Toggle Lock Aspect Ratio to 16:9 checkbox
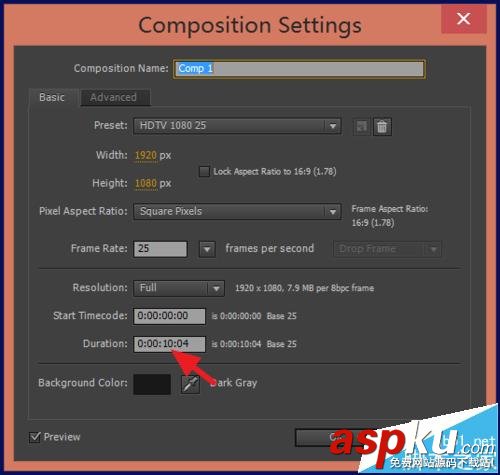500x475 pixels. [x=204, y=172]
